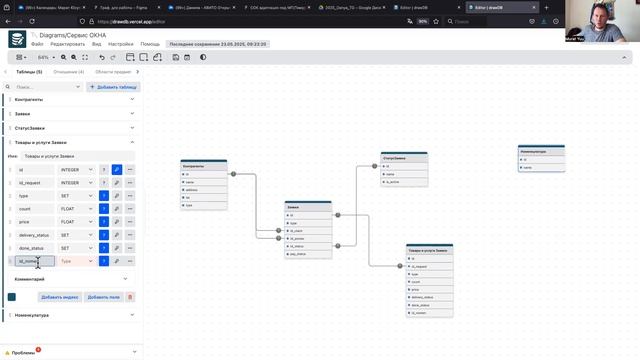Click the drawDB logo icon

[17, 39]
